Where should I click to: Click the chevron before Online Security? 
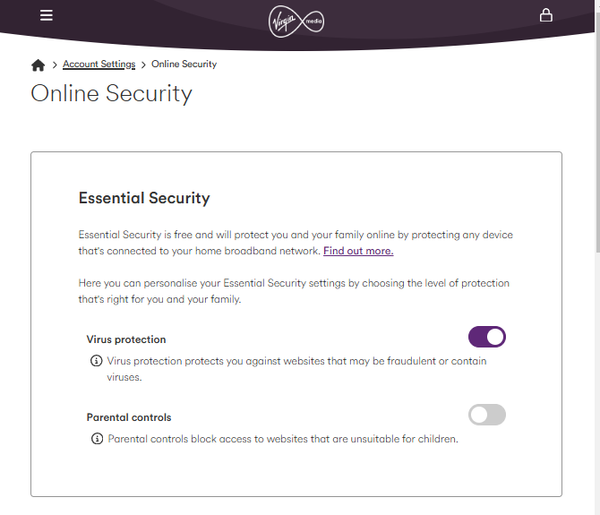pyautogui.click(x=143, y=65)
